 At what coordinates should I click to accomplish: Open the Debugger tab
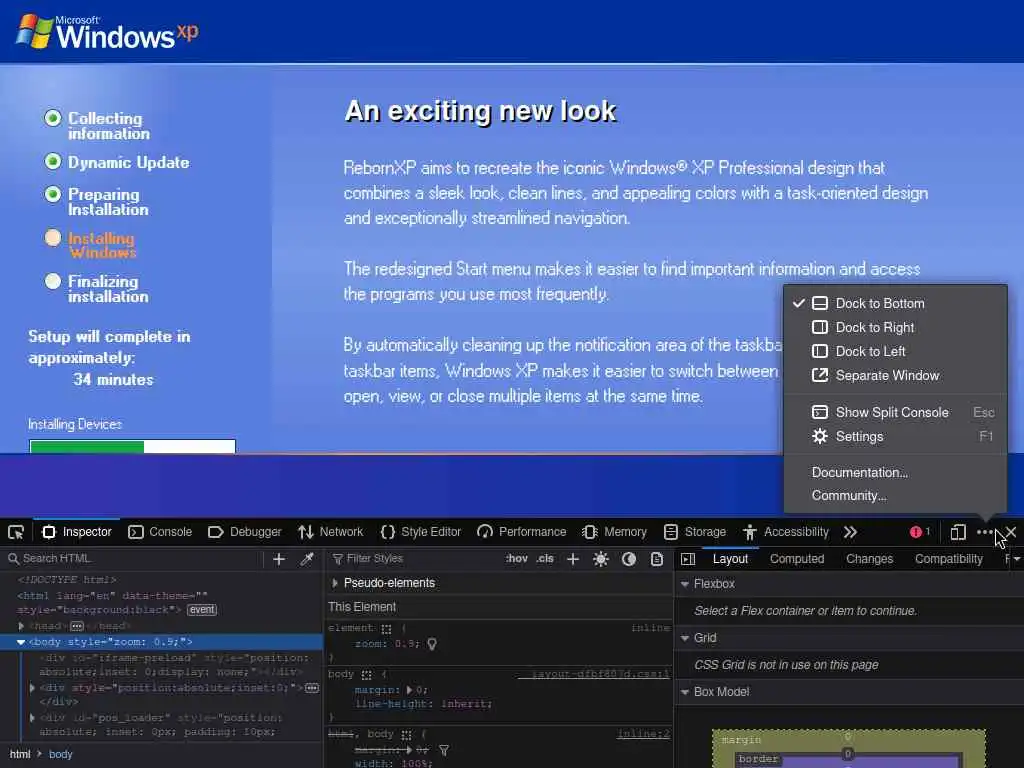pos(245,532)
